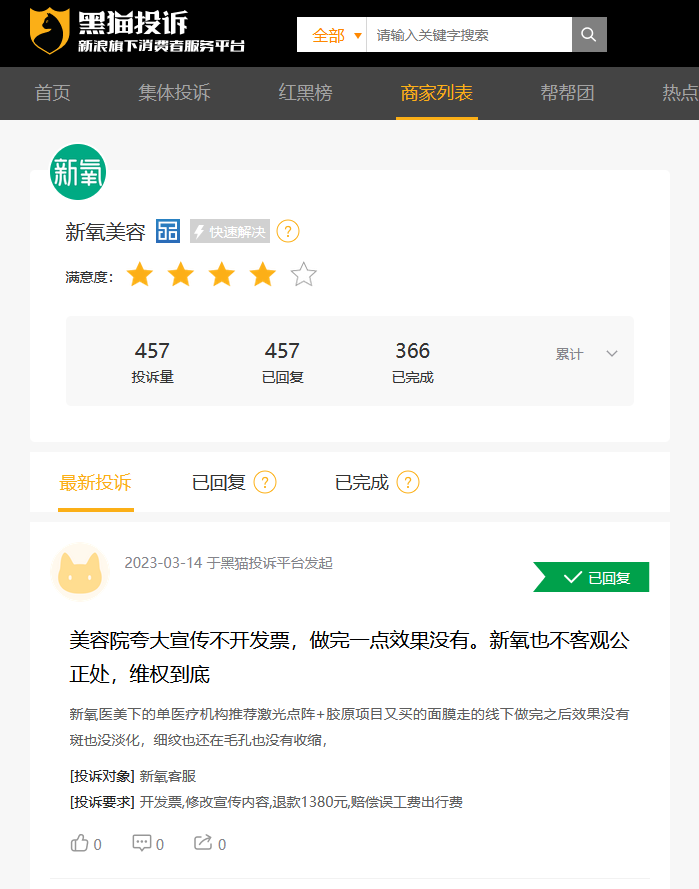
Task: Click the blue 品 brand badge icon
Action: click(x=168, y=231)
